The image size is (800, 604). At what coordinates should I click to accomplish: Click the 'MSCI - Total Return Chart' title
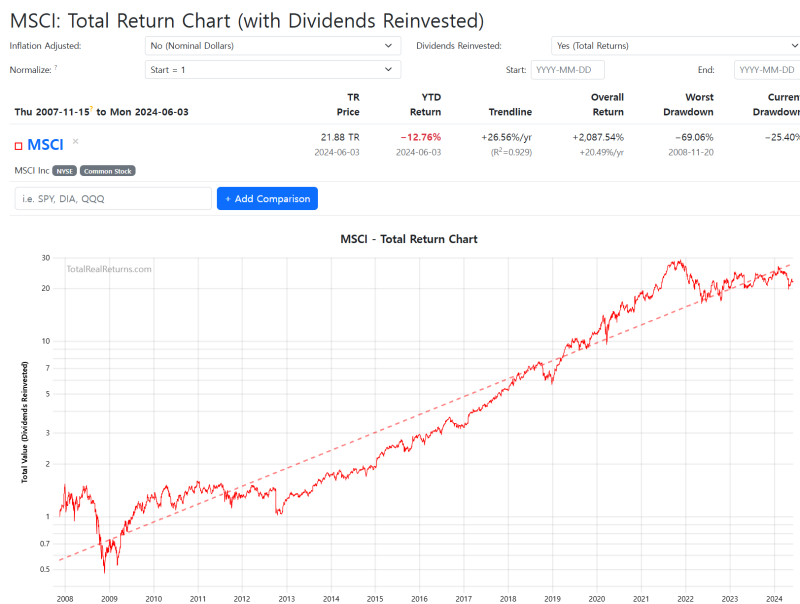point(409,239)
